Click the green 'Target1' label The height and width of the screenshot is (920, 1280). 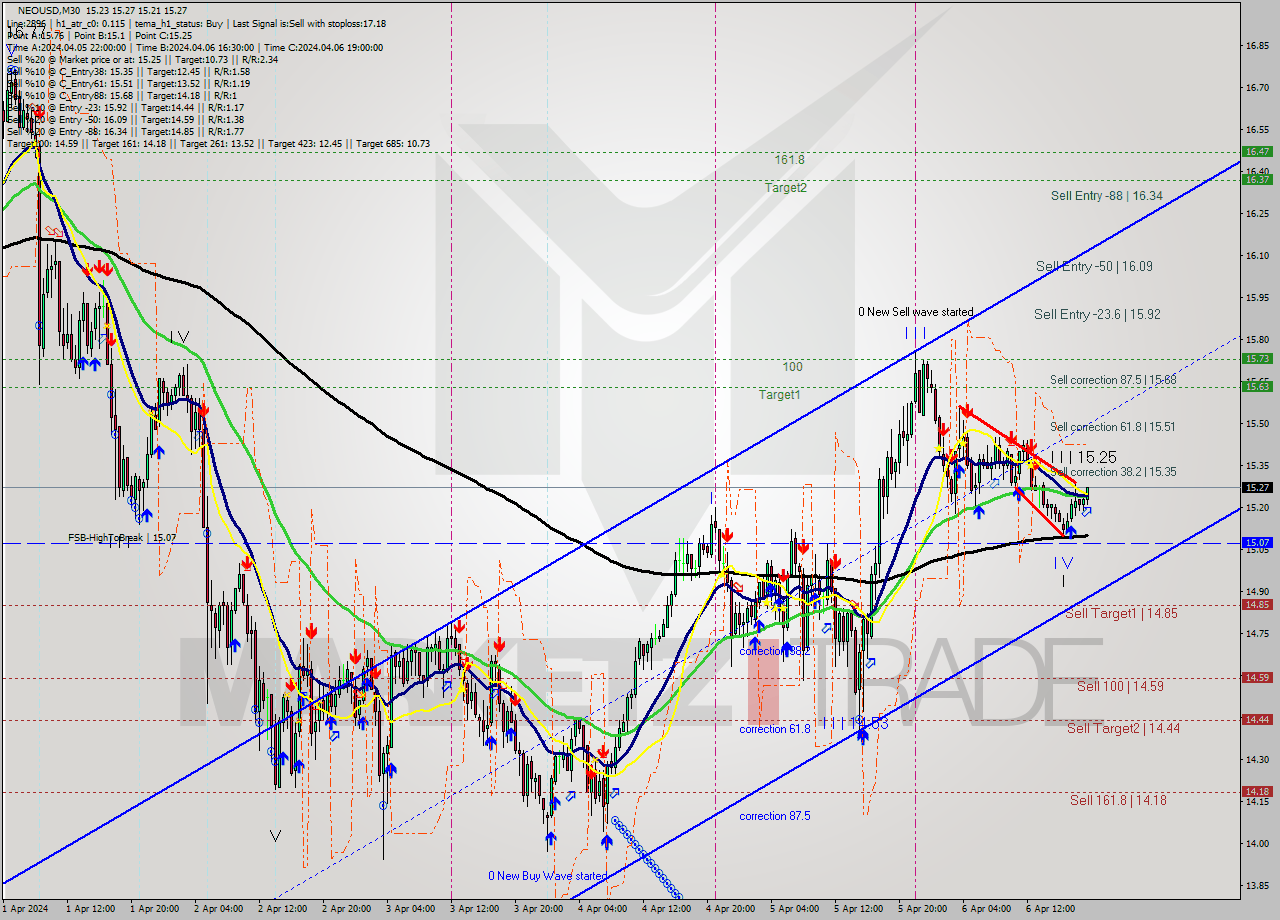(779, 395)
